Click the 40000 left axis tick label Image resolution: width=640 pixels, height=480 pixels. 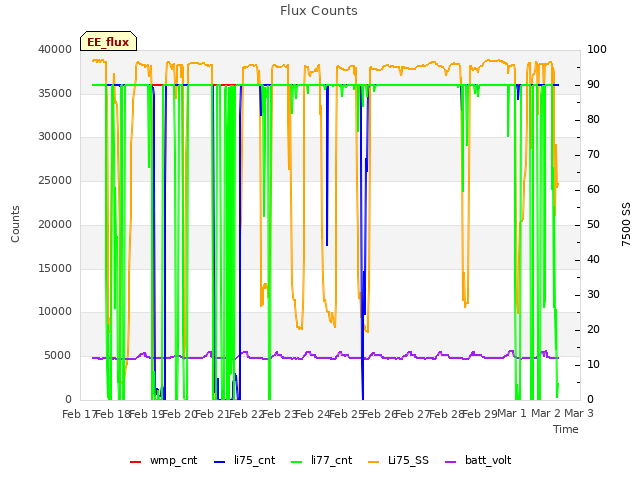click(55, 49)
